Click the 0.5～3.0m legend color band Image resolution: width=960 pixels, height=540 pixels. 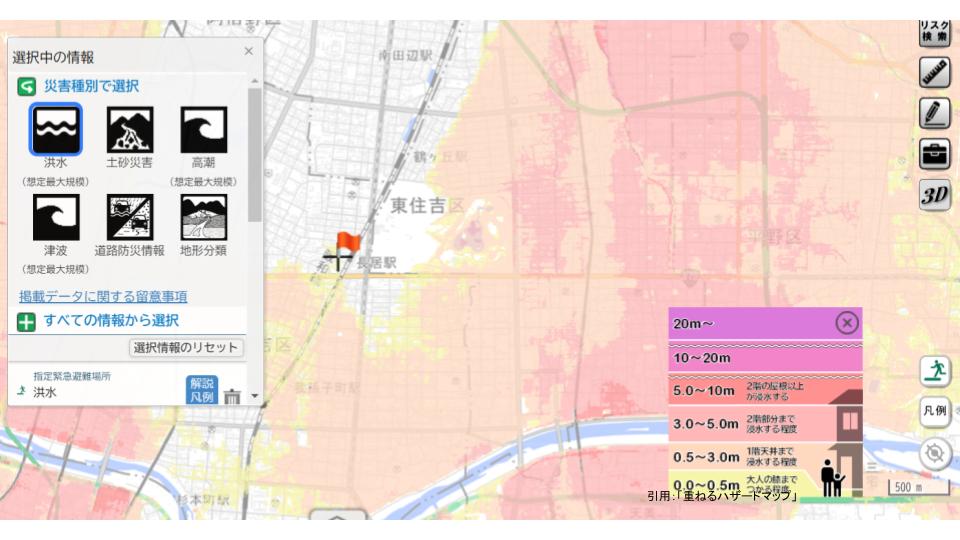click(765, 457)
